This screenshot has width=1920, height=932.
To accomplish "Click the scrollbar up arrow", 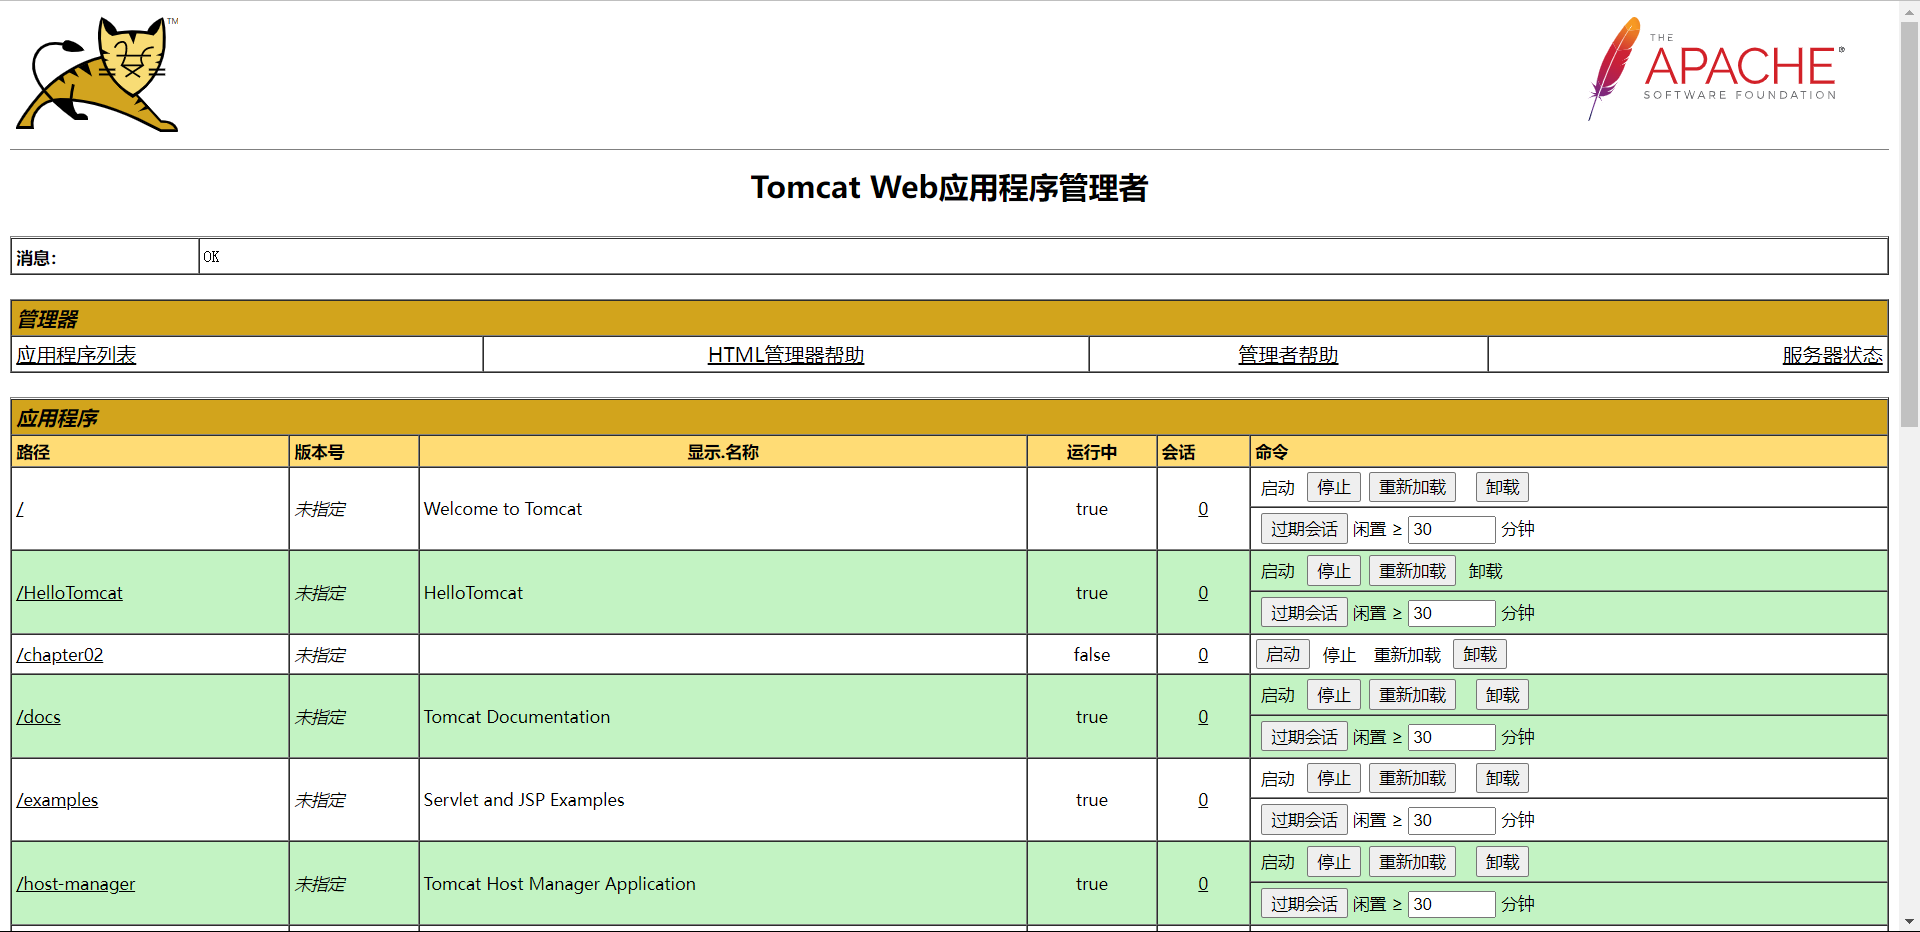I will coord(1909,10).
